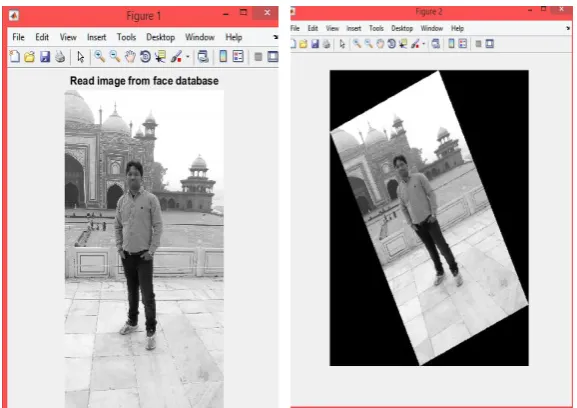
Task: Insert Colorbar using Figure 2 toolbar icon
Action: (x=451, y=44)
